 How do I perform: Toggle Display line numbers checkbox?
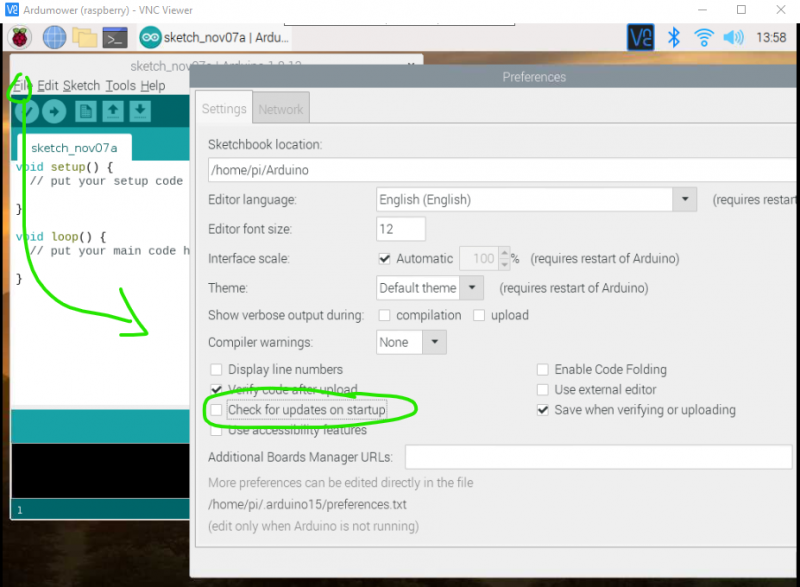coord(216,369)
